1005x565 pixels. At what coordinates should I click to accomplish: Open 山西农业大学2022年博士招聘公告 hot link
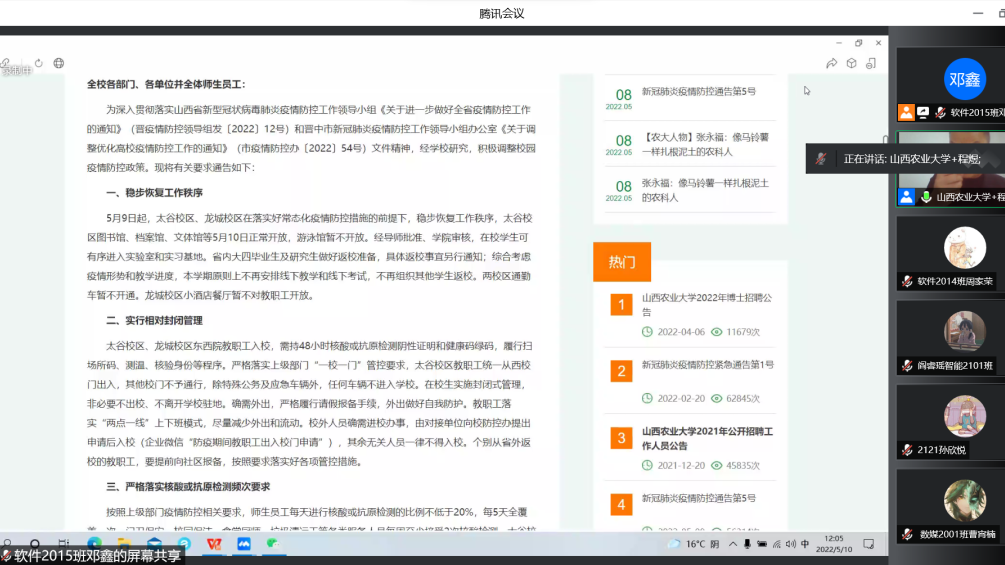(707, 304)
